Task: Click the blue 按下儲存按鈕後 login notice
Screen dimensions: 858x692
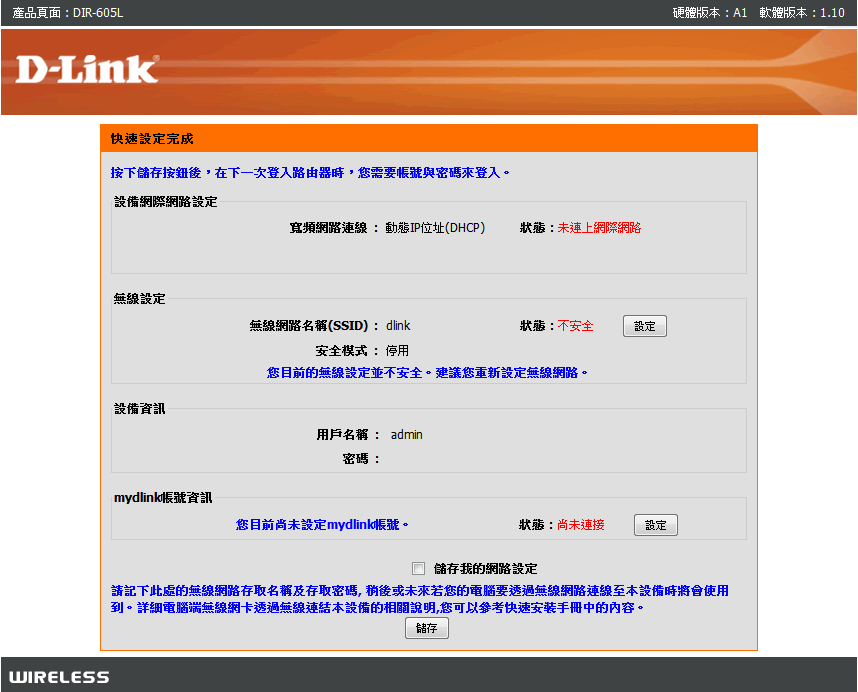Action: (x=310, y=173)
